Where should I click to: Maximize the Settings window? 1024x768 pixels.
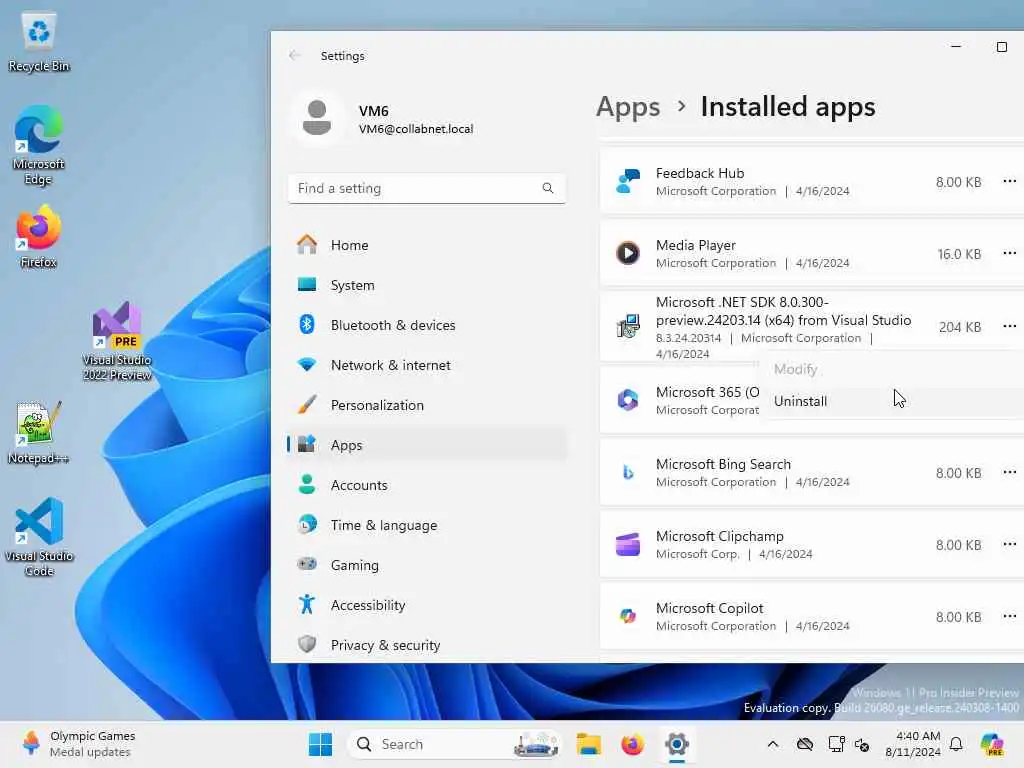tap(1001, 47)
